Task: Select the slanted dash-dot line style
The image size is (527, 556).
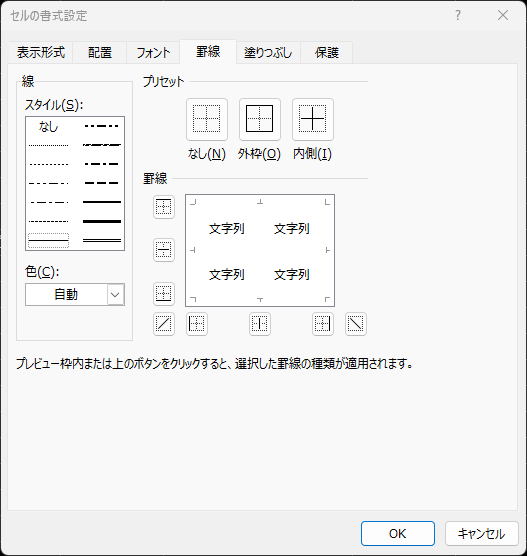Action: tap(102, 145)
